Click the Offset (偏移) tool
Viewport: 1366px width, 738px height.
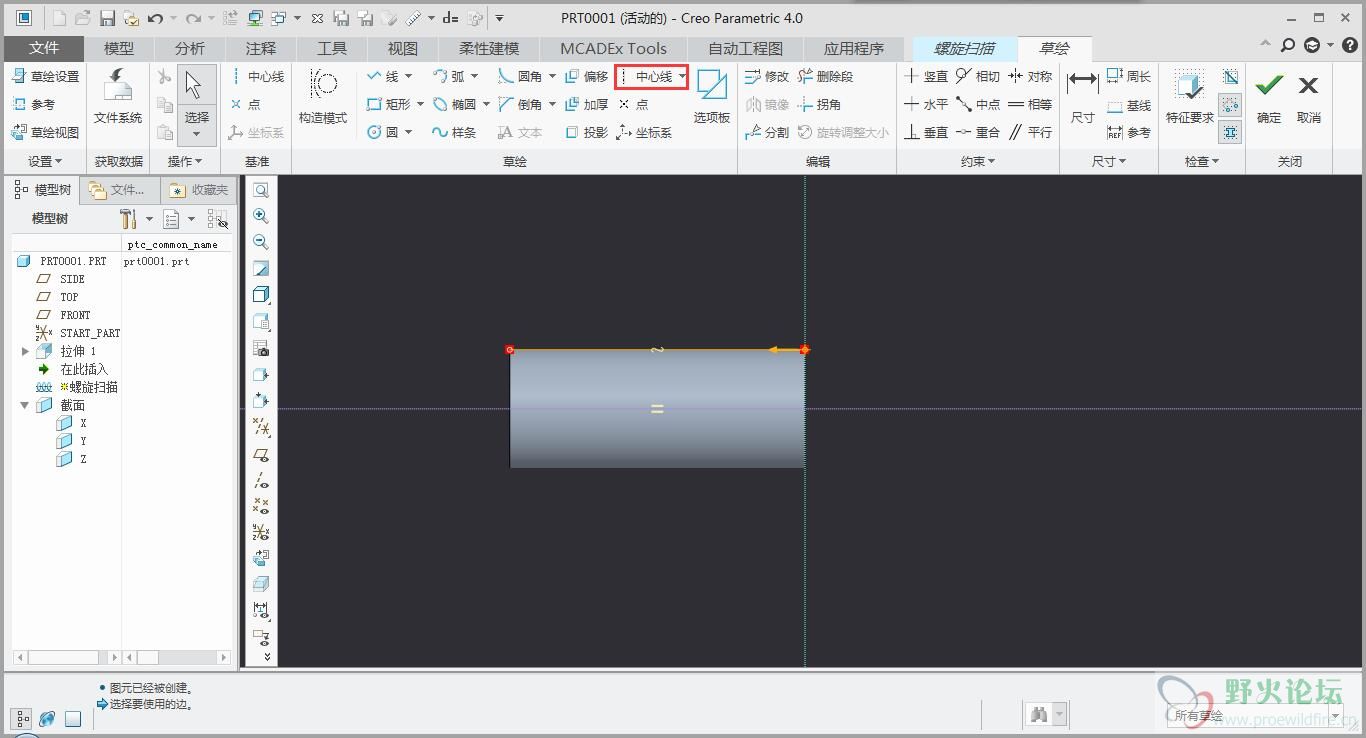click(x=587, y=76)
